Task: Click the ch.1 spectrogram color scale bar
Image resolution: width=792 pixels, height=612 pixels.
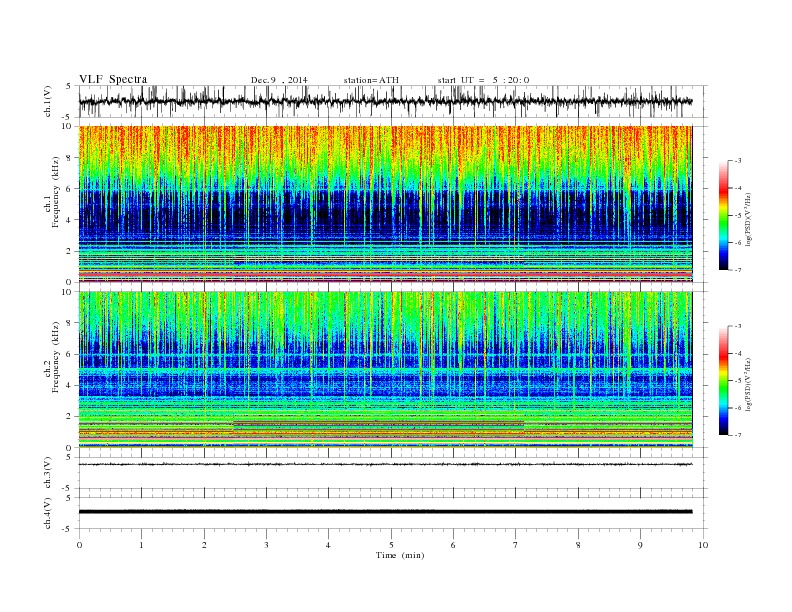Action: 723,216
